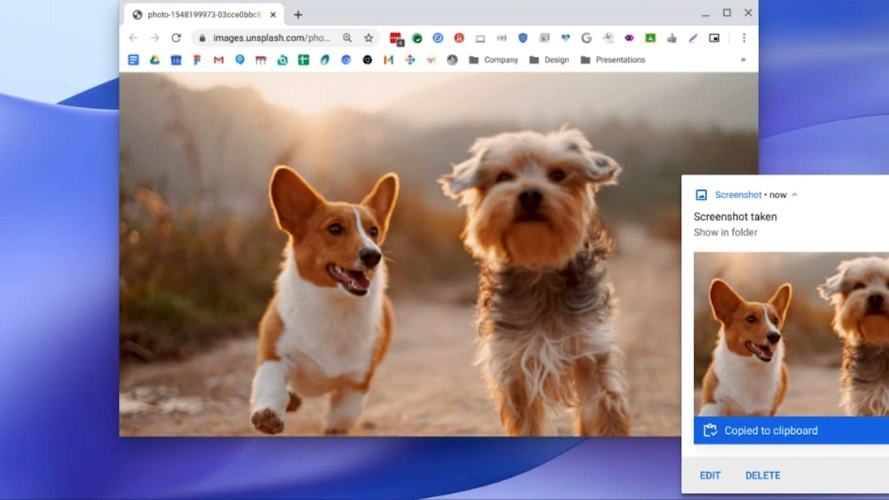Click DELETE in the screenshot notification
Viewport: 889px width, 500px height.
[763, 475]
